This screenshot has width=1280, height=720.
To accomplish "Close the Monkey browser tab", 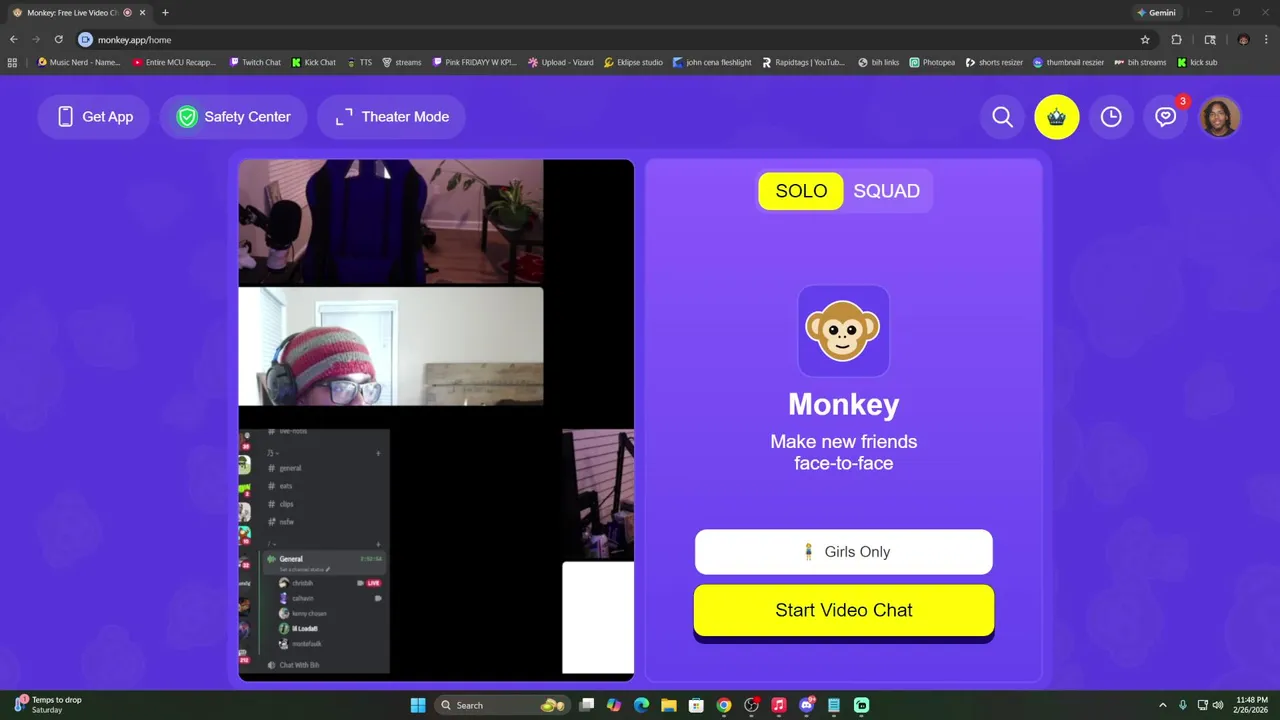I will point(143,12).
